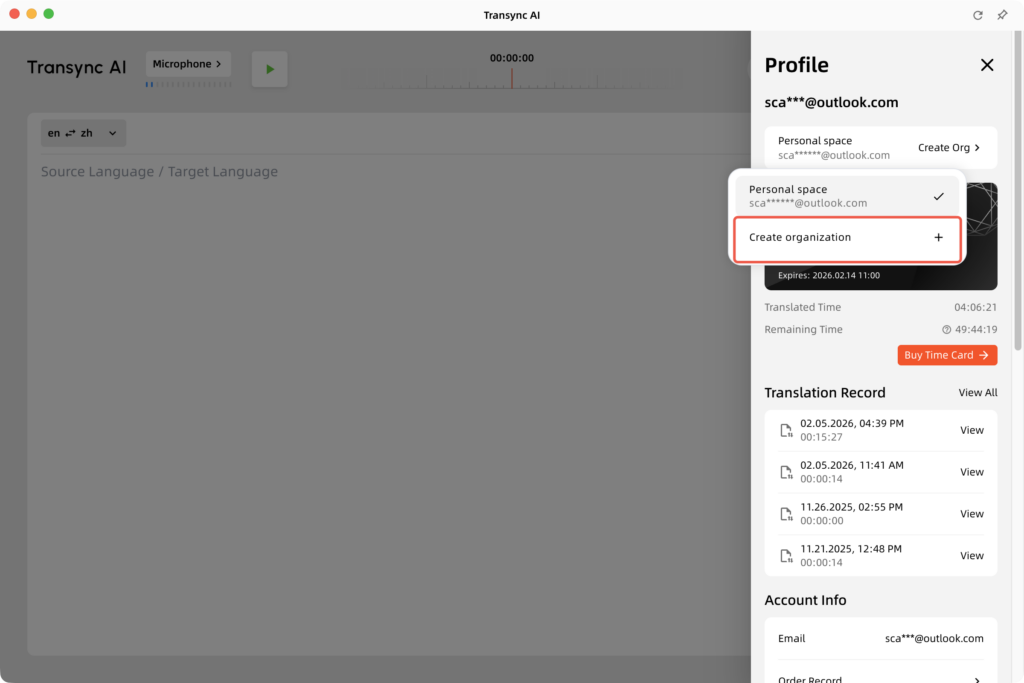Click the plus icon beside Create organization
This screenshot has width=1024, height=683.
(938, 238)
